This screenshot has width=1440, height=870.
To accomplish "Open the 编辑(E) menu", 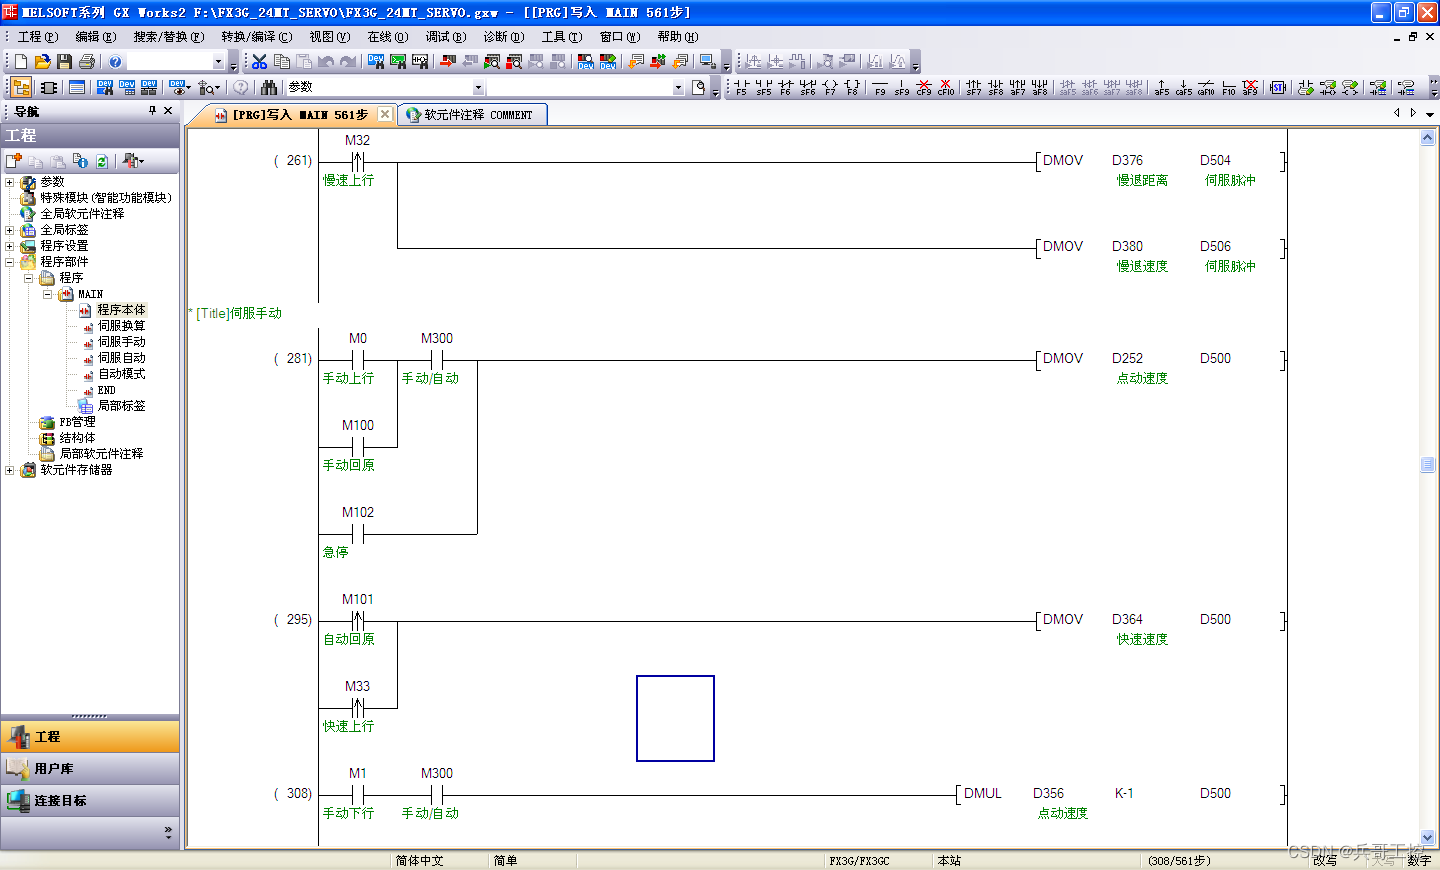I will (x=96, y=37).
